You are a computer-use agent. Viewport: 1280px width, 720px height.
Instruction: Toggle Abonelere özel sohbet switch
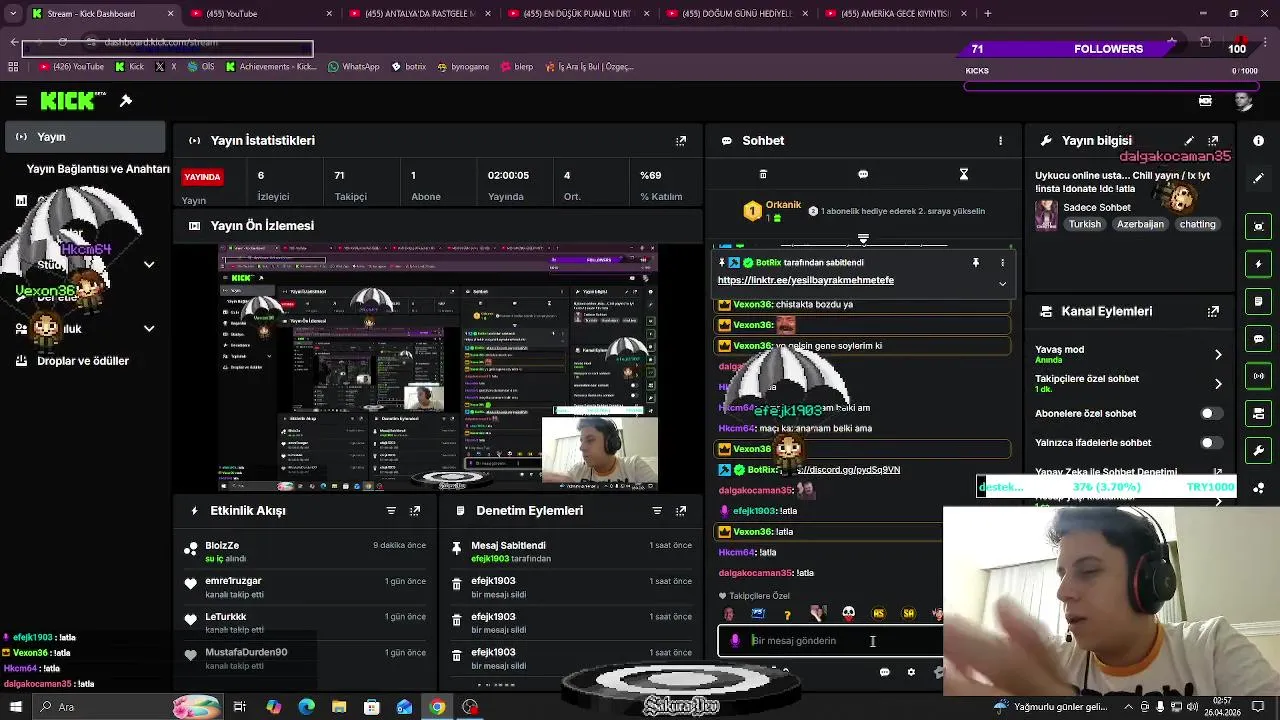1210,413
